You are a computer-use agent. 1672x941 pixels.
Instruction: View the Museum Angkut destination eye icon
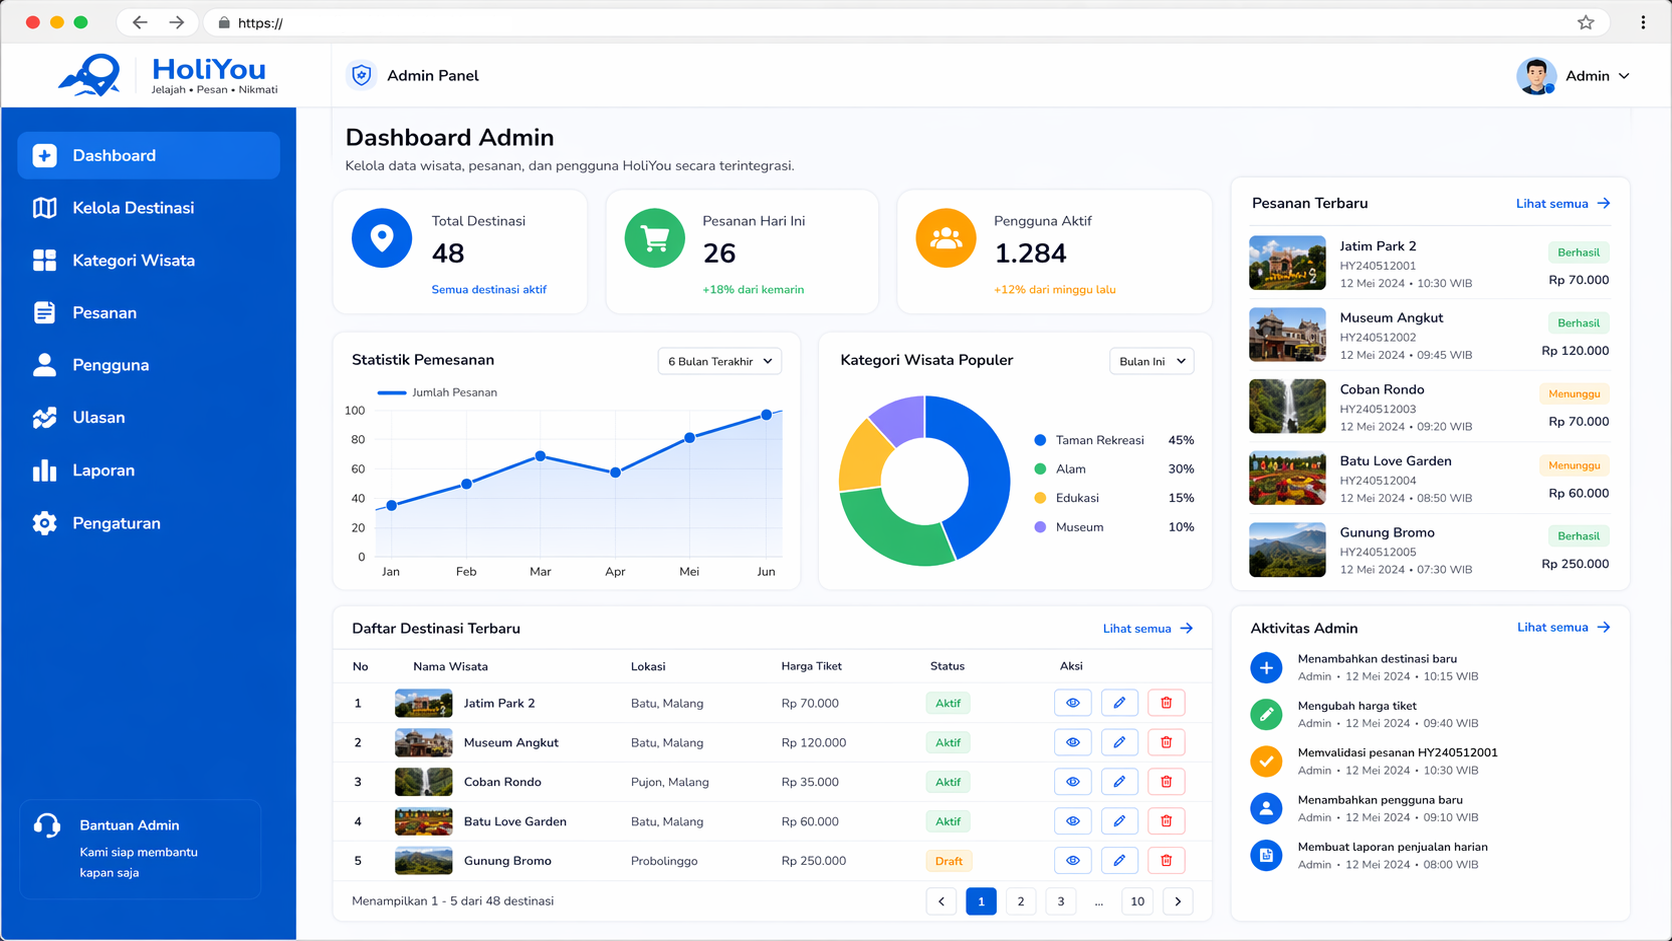pyautogui.click(x=1073, y=742)
